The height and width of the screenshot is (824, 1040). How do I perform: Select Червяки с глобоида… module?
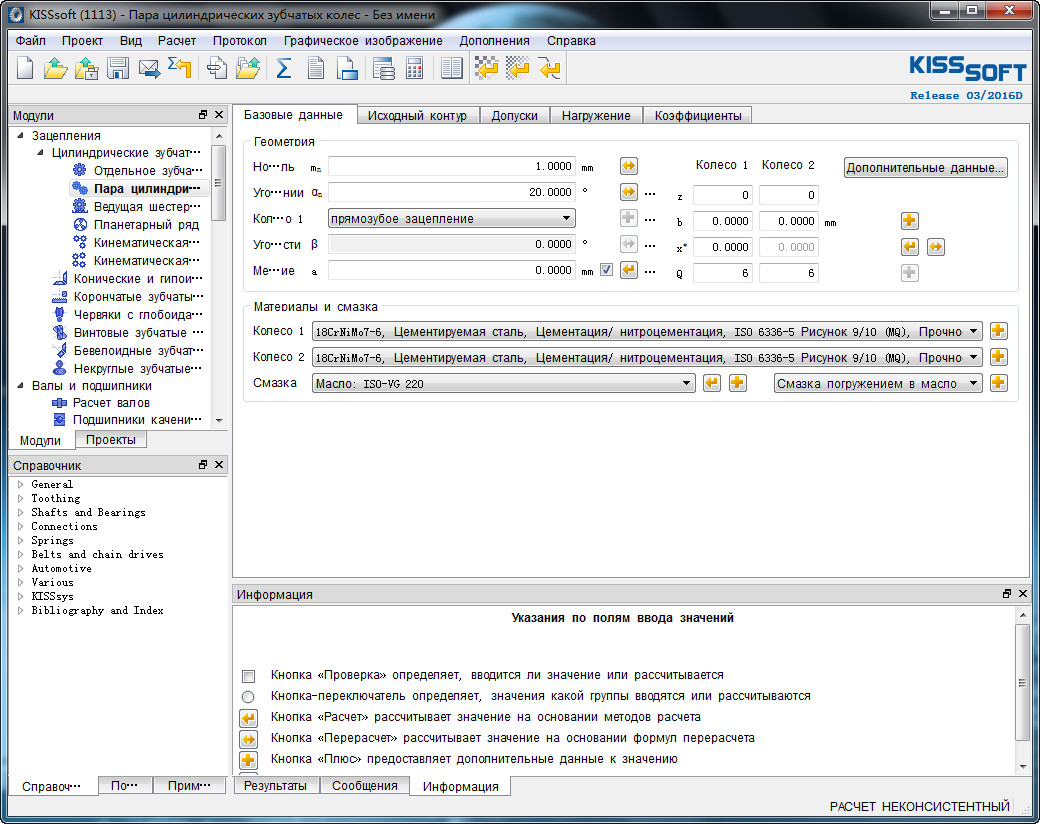tap(138, 314)
